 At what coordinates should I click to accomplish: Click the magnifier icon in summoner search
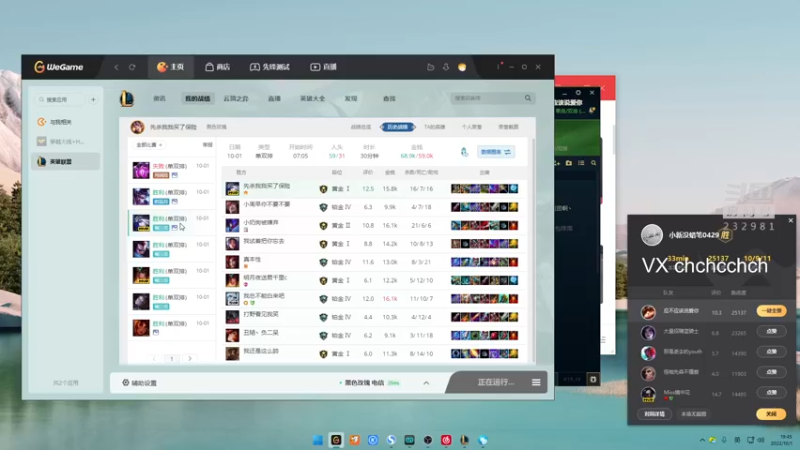tap(528, 98)
